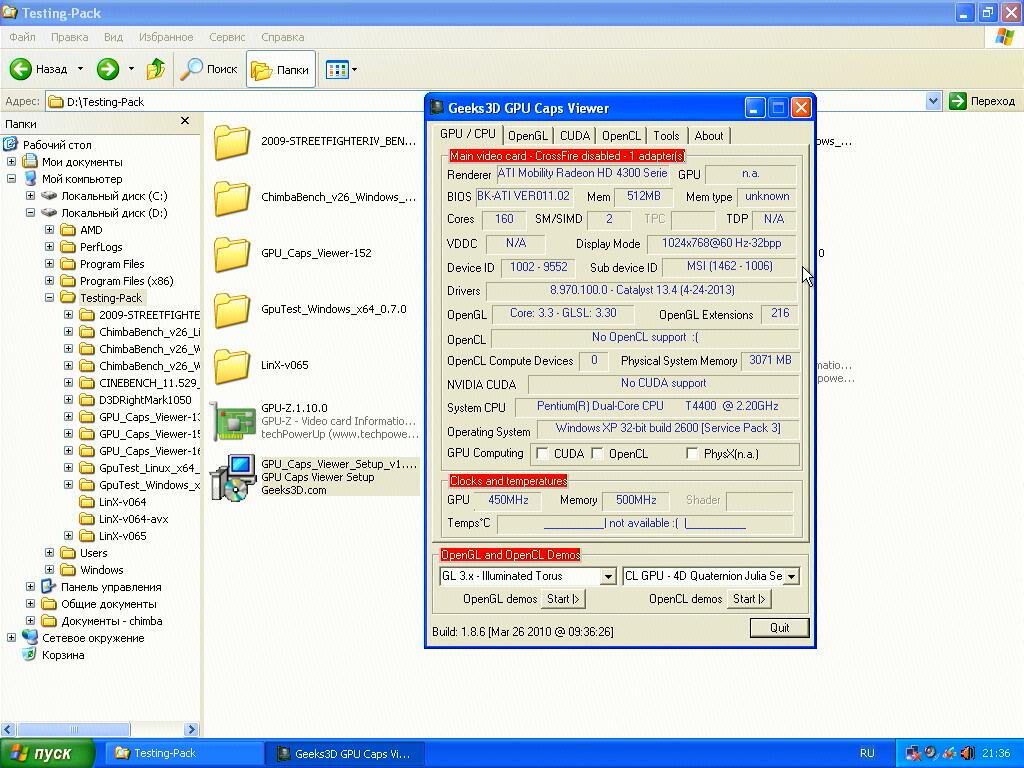The width and height of the screenshot is (1024, 768).
Task: Click the Views icon in toolbar
Action: (x=336, y=69)
